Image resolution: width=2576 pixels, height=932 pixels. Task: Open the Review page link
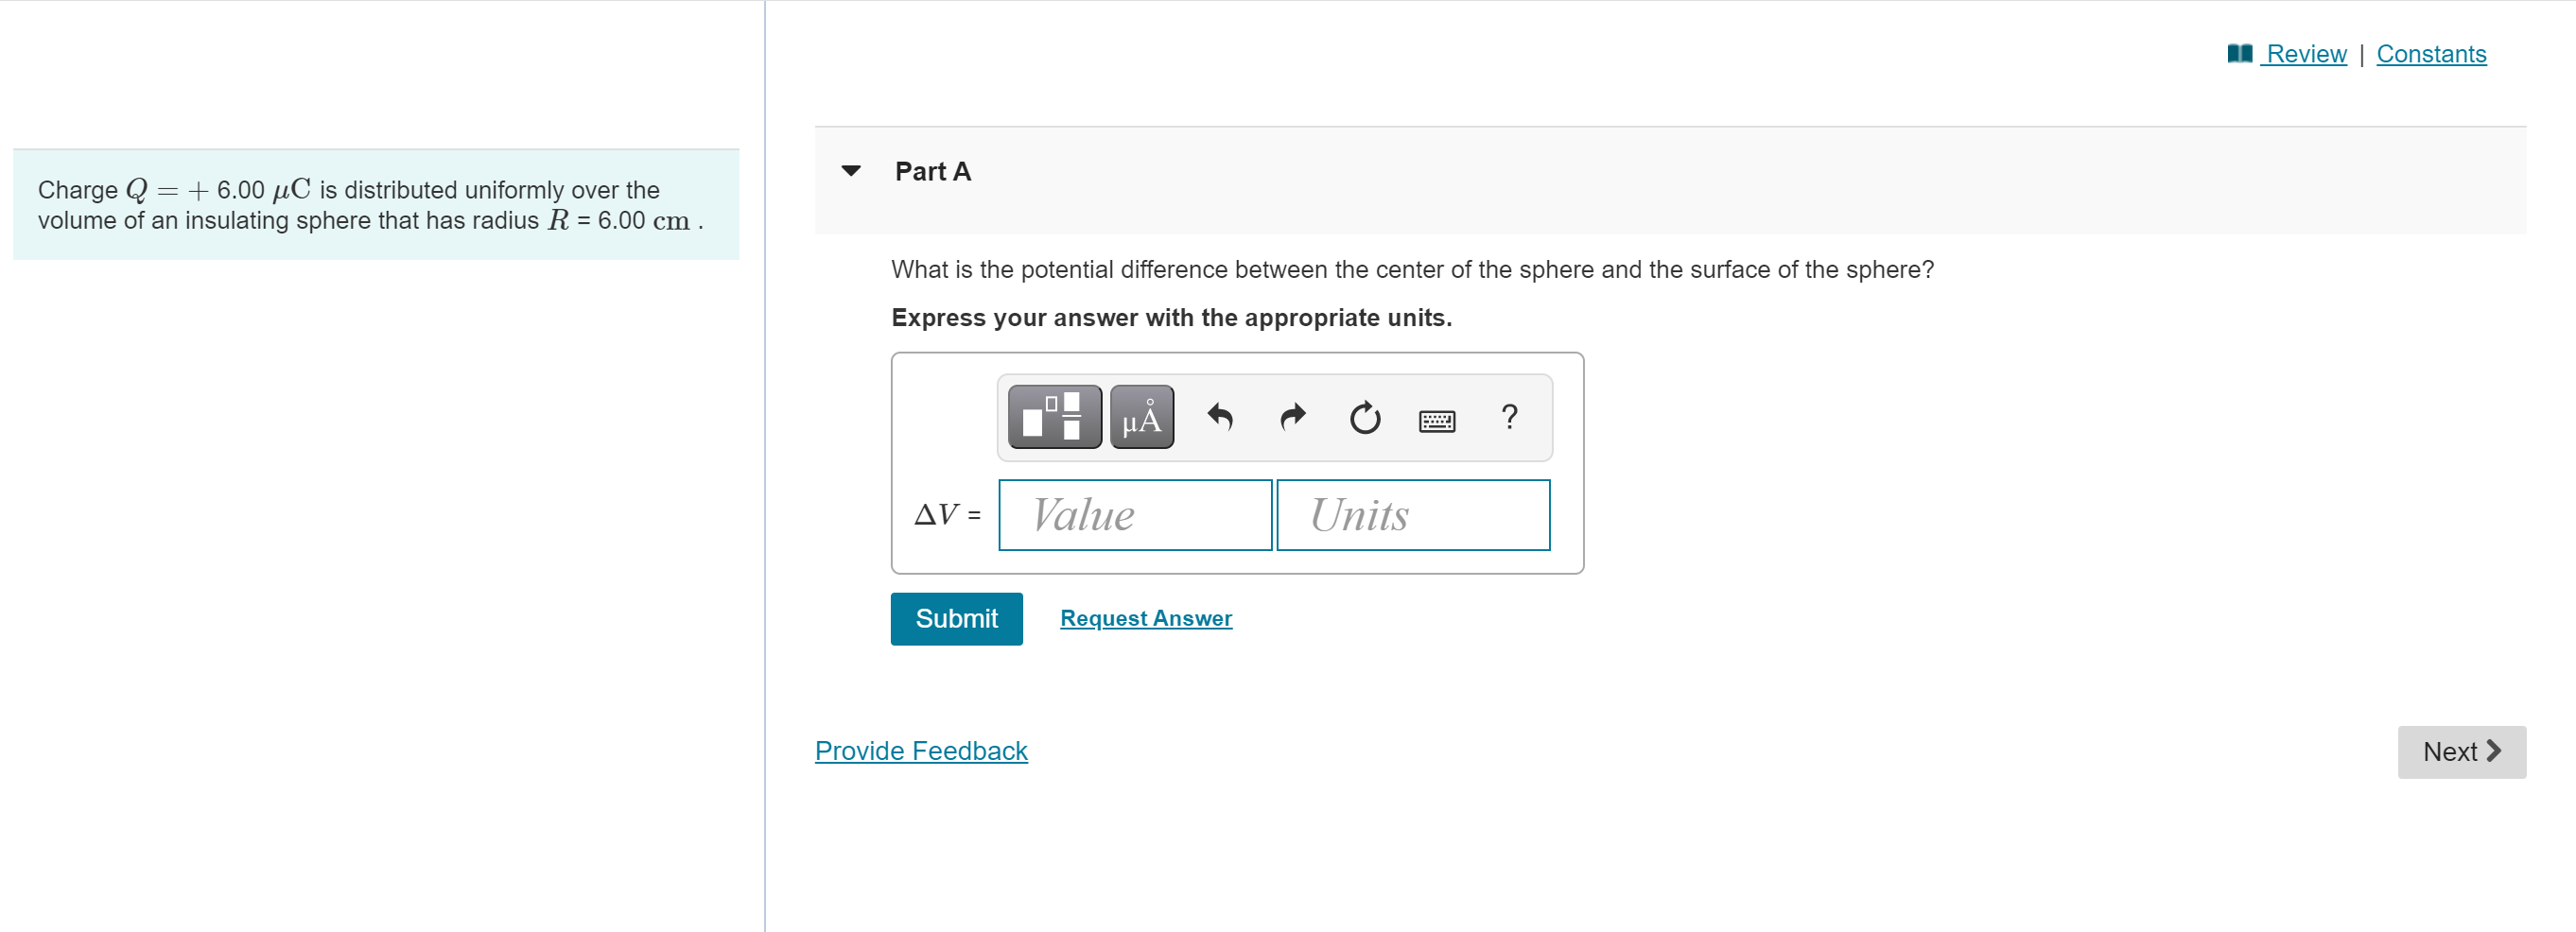tap(2305, 53)
